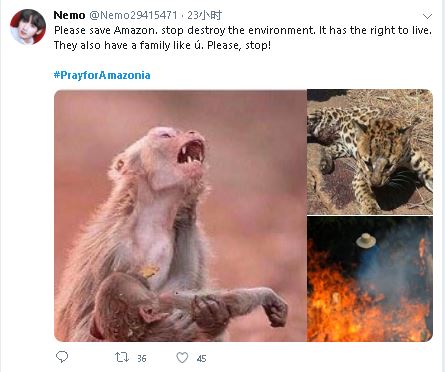Viewport: 445px width, 372px height.
Task: Like the tweet with the heart icon
Action: tap(182, 358)
